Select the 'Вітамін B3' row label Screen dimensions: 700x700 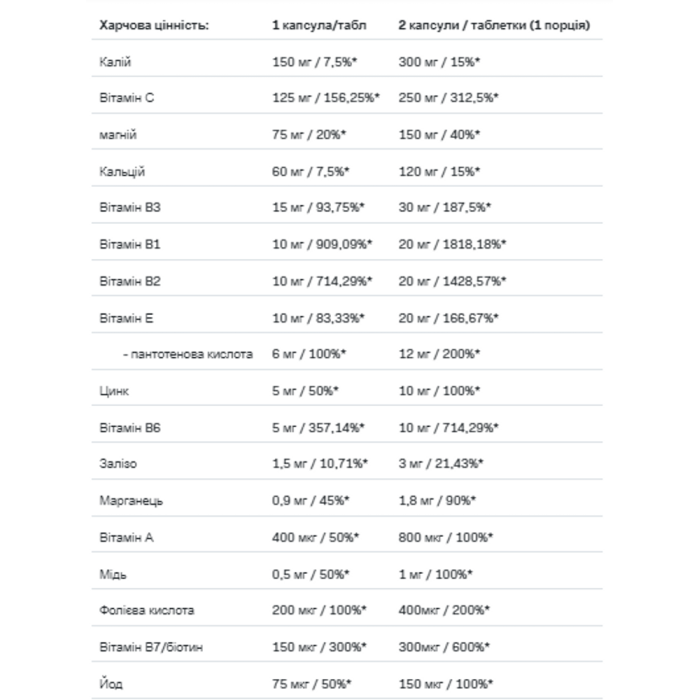129,208
